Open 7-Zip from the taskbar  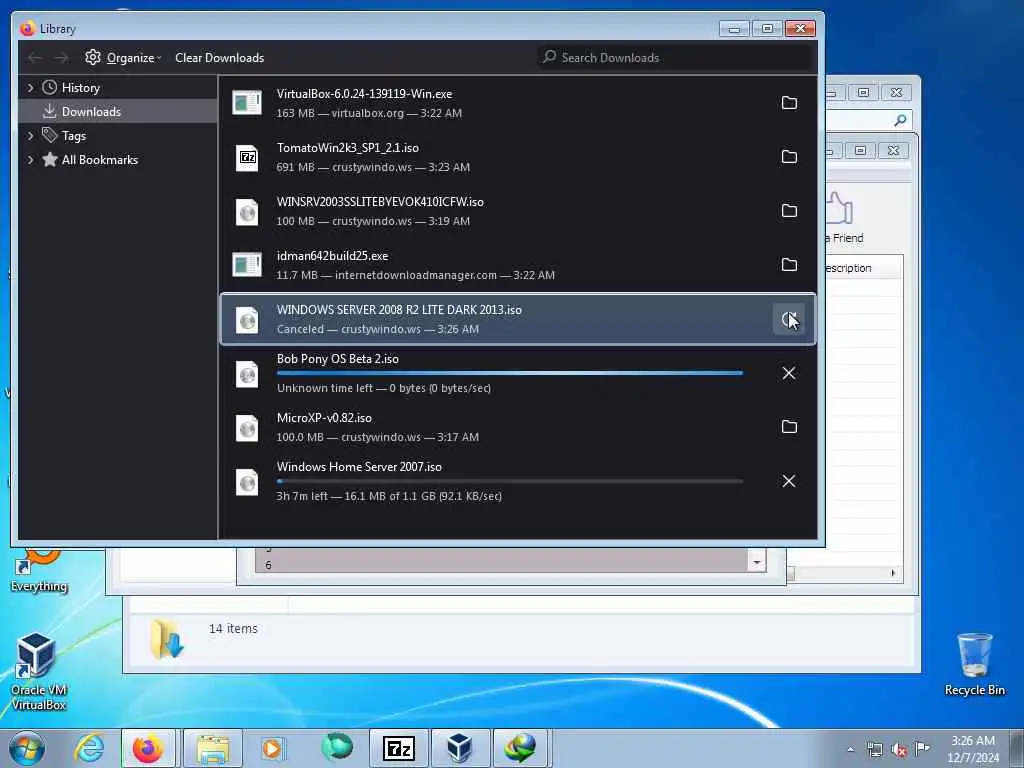pos(399,748)
